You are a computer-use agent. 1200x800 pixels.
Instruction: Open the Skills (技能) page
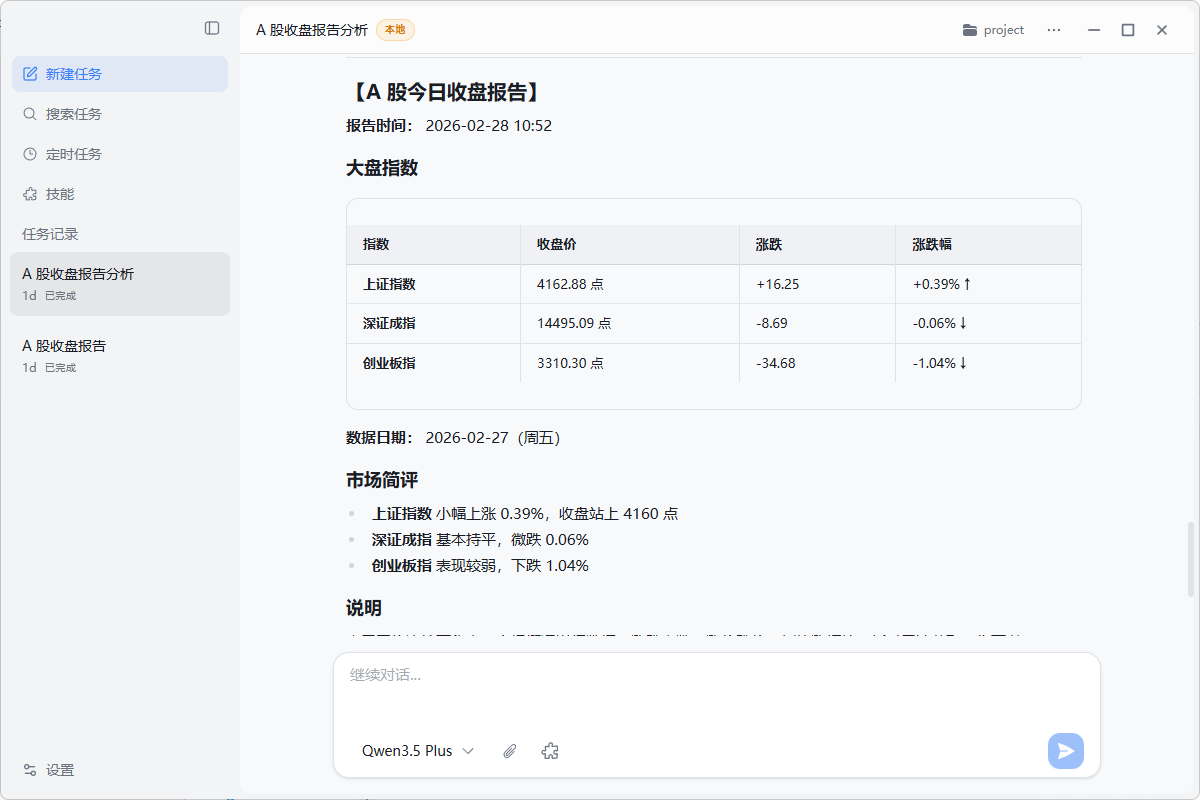(59, 194)
